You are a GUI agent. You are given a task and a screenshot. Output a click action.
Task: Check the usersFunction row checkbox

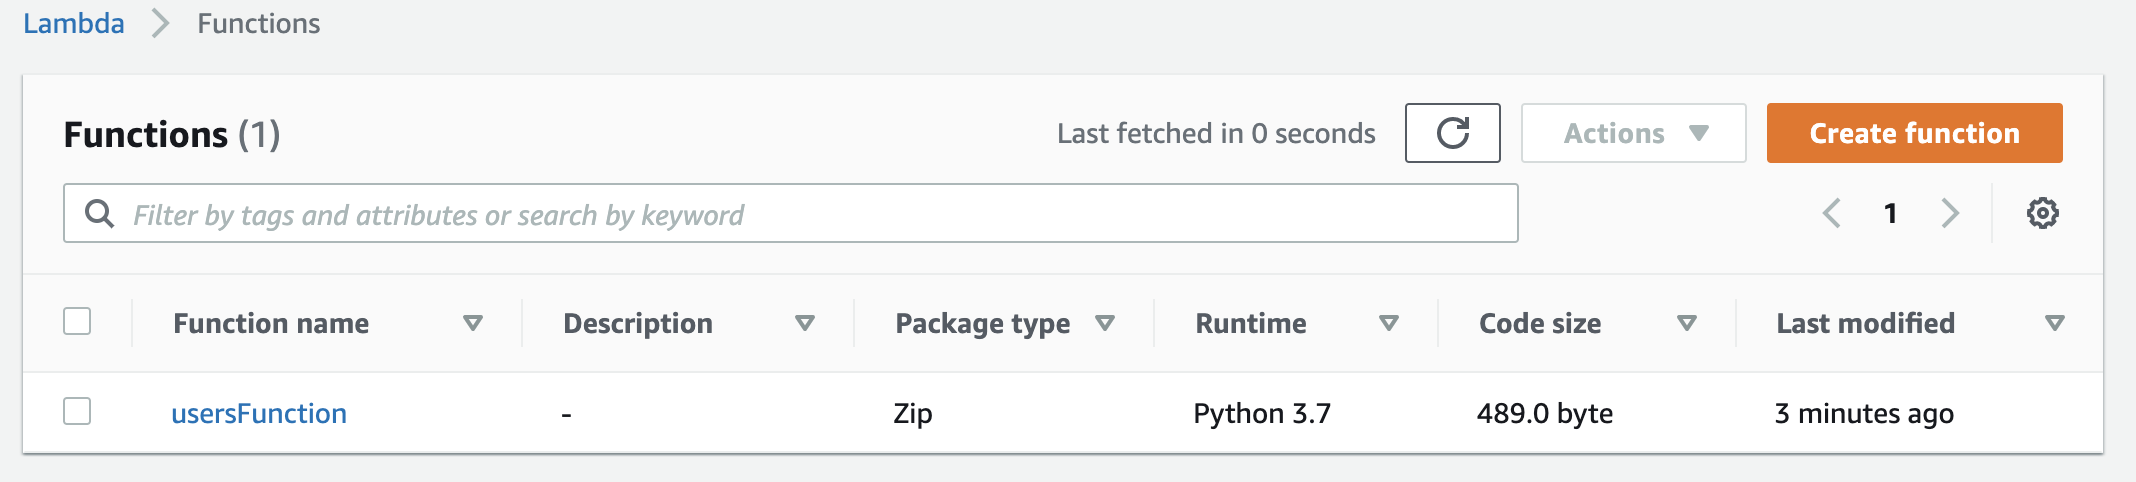click(x=77, y=411)
